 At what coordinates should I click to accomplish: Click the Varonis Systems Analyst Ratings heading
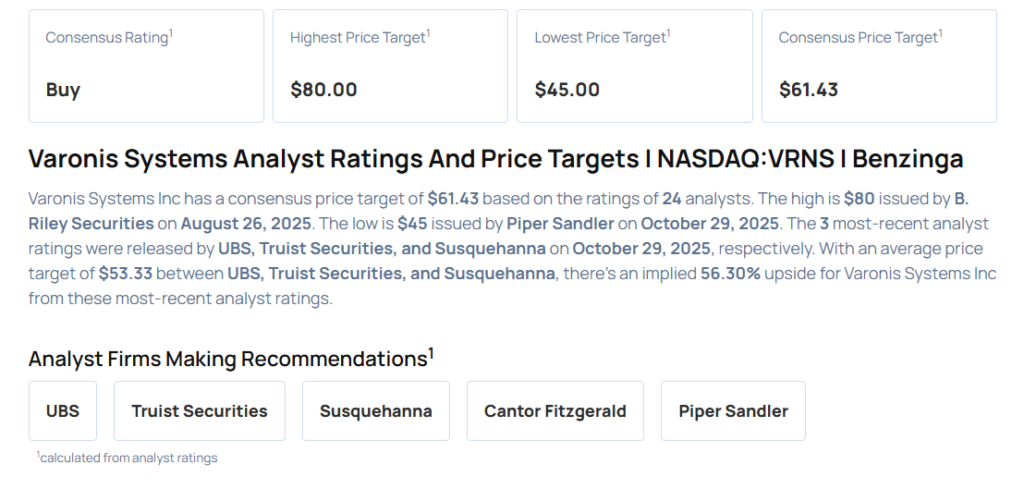pyautogui.click(x=496, y=159)
